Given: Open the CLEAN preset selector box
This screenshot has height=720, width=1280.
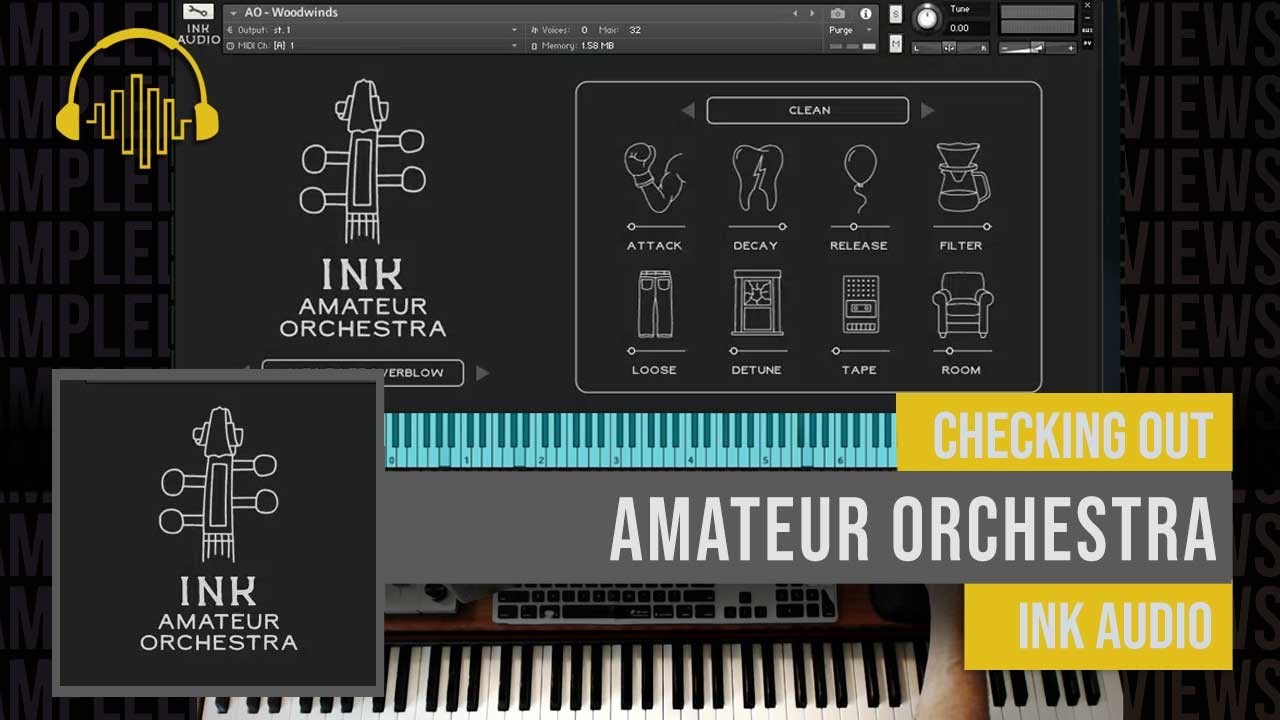Looking at the screenshot, I should (x=808, y=110).
